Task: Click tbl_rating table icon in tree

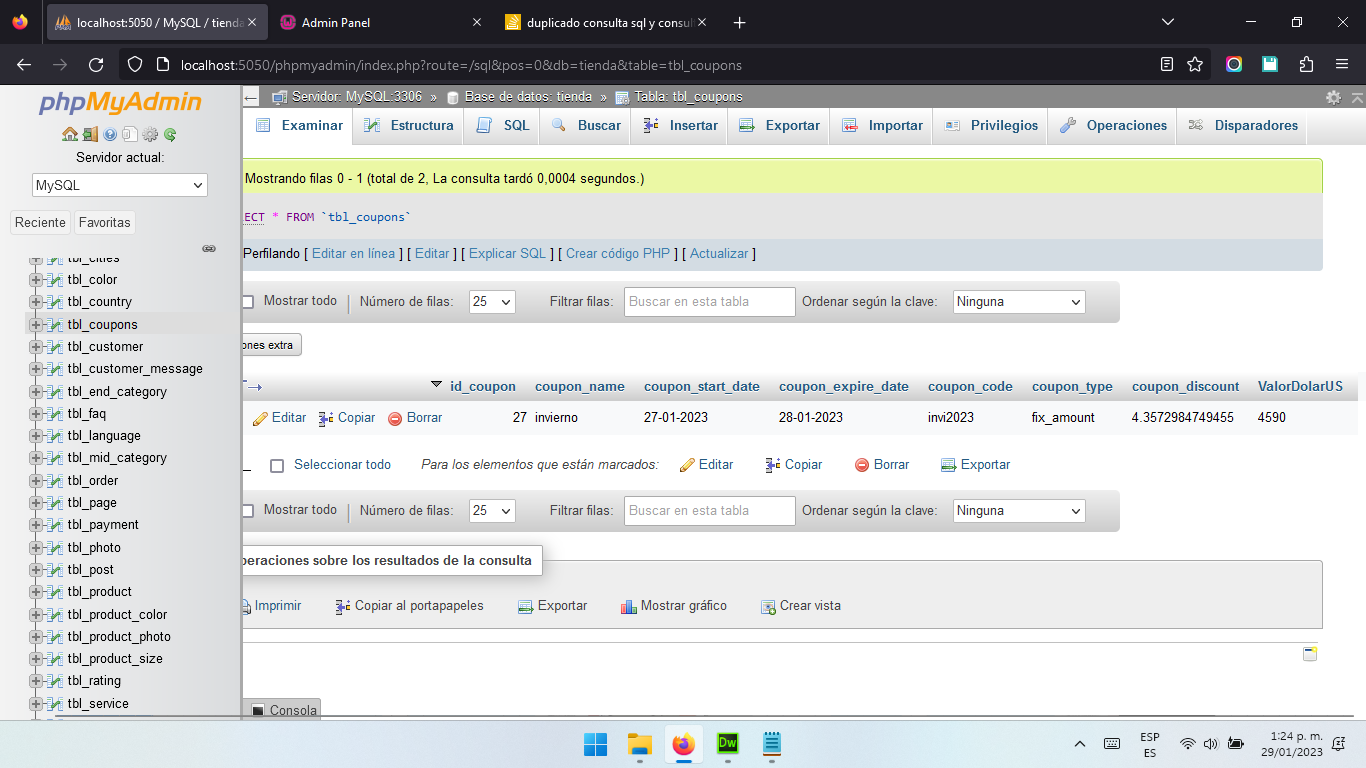Action: click(55, 681)
